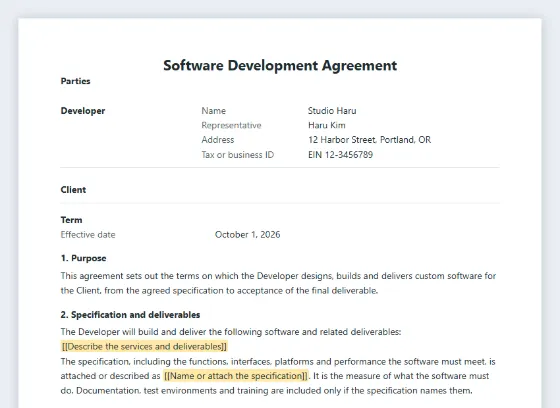Click the 'Term' section heading
Viewport: 560px width, 408px height.
(71, 220)
